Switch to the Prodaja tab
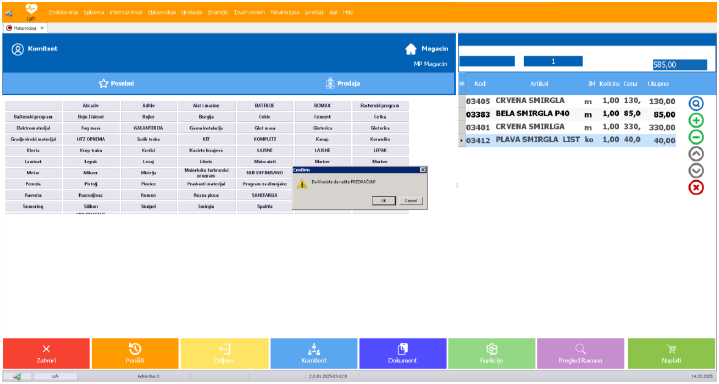The width and height of the screenshot is (719, 384). tap(343, 83)
